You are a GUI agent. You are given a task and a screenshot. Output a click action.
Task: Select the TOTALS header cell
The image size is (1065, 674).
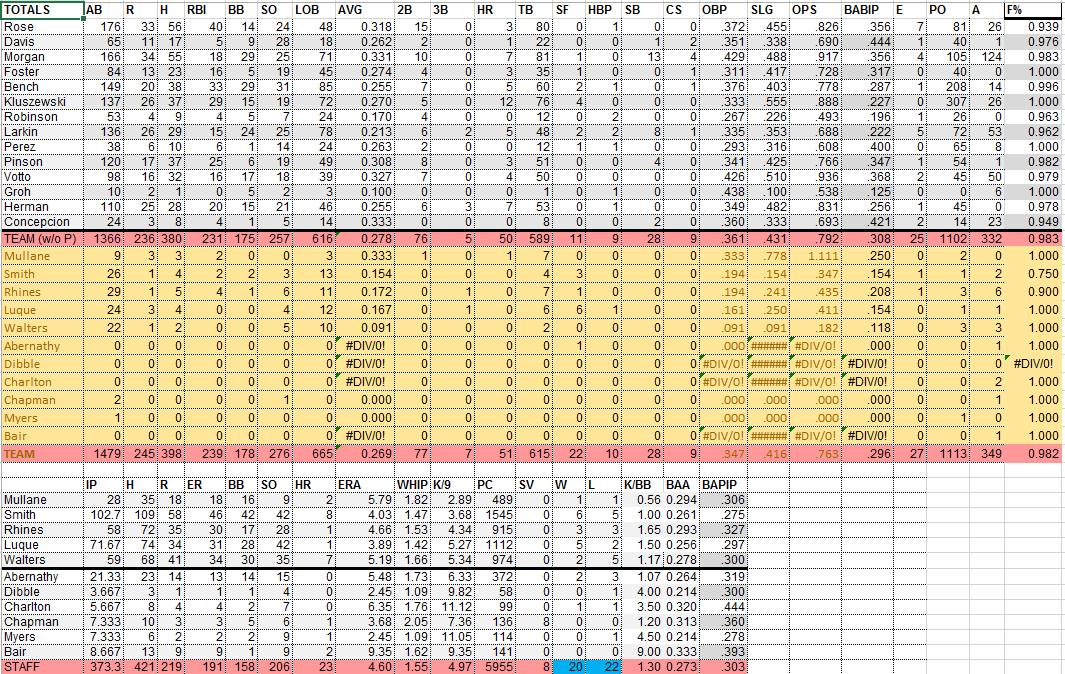click(x=42, y=10)
